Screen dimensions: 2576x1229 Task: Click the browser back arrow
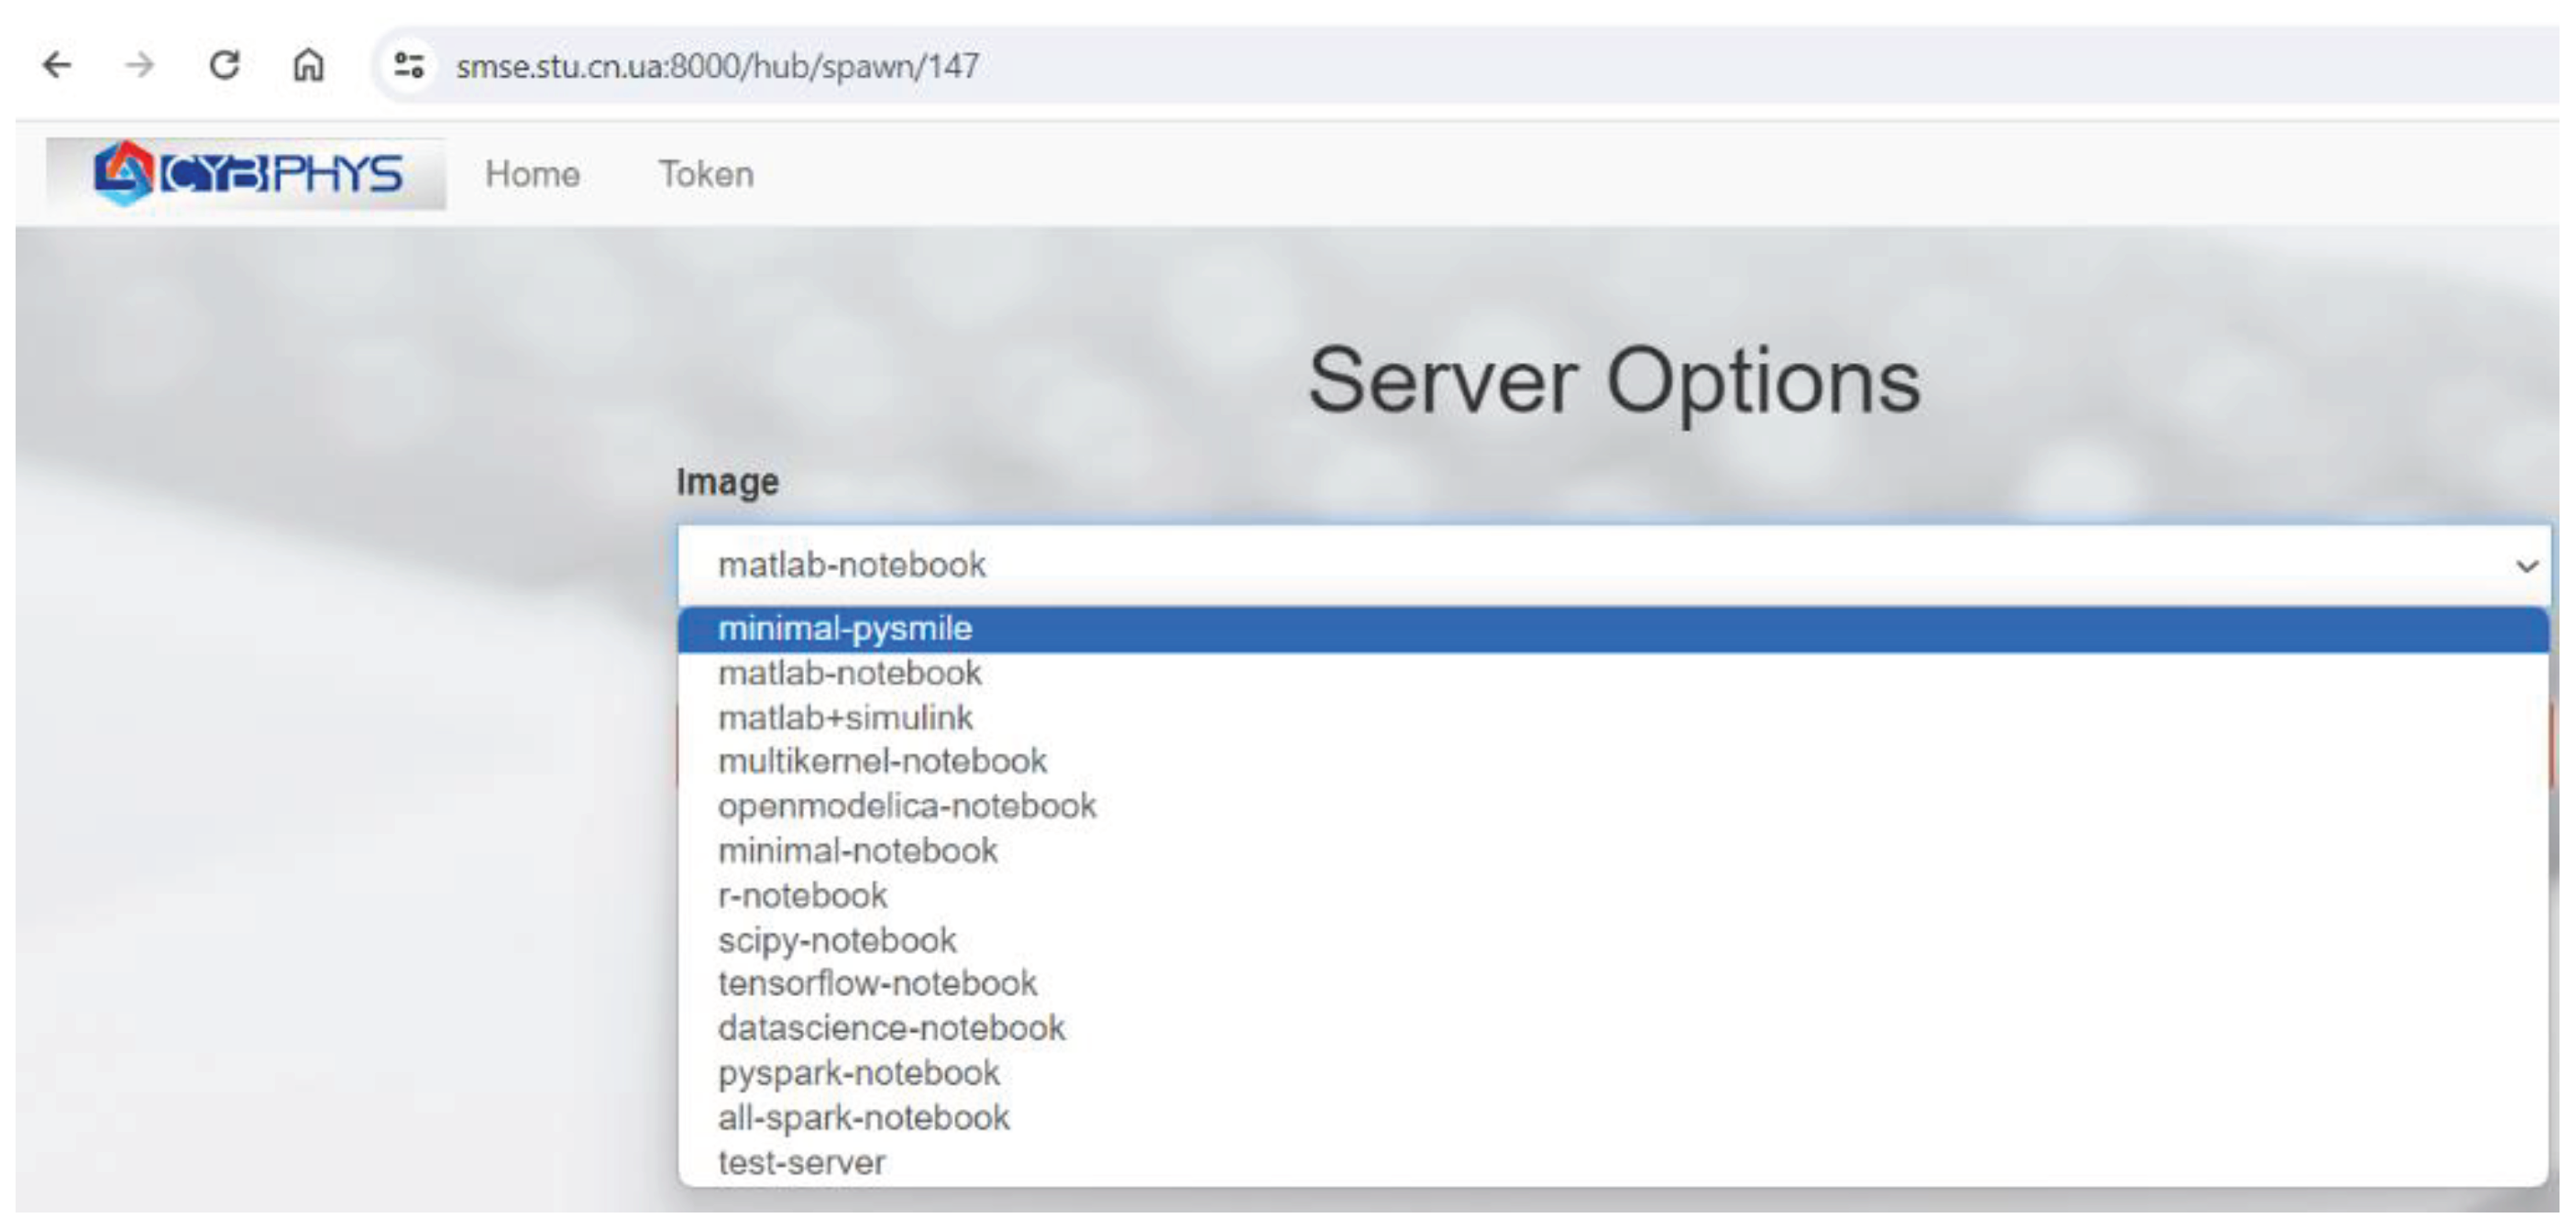[x=57, y=66]
